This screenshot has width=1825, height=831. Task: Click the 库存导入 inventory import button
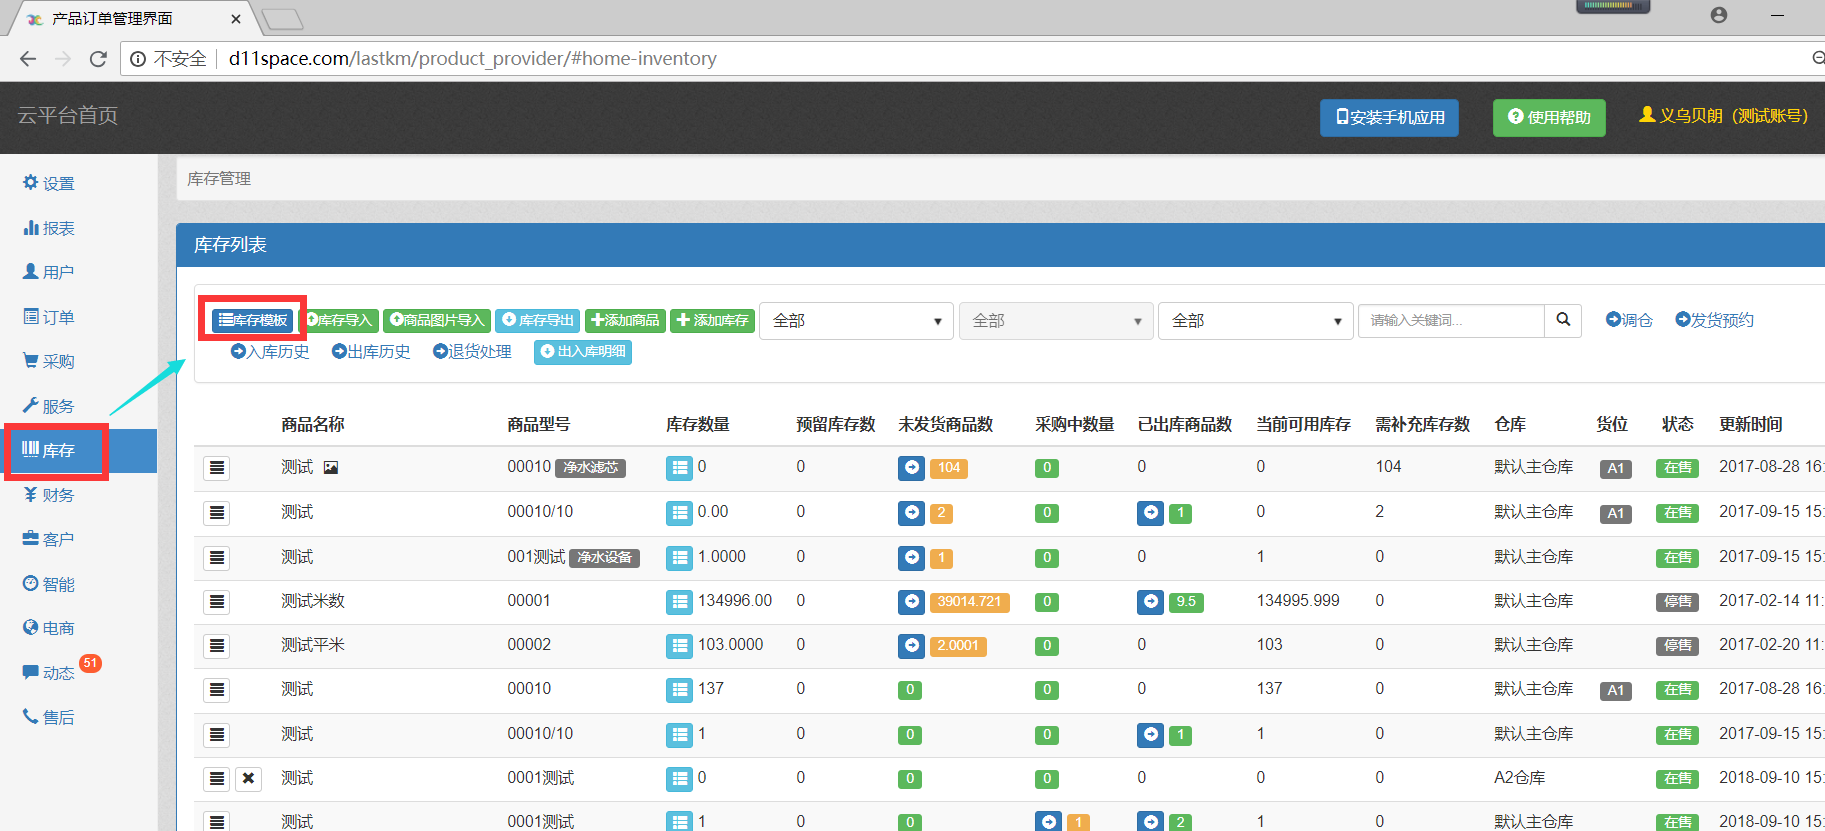pos(339,320)
